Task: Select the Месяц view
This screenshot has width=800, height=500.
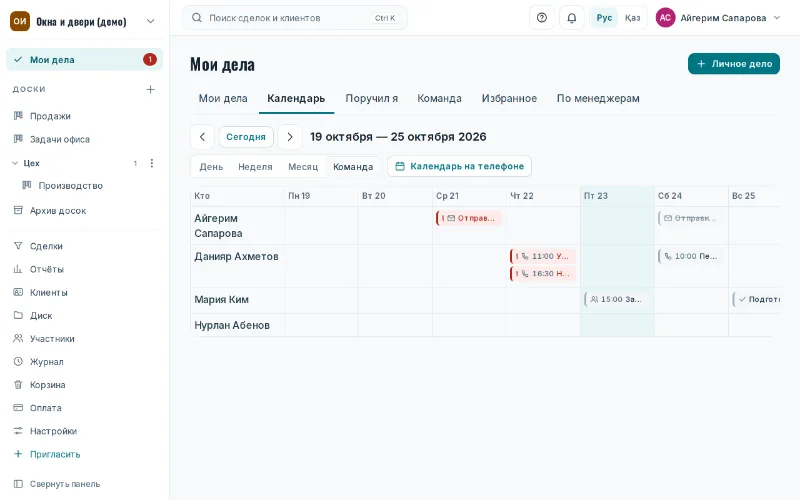Action: (303, 167)
